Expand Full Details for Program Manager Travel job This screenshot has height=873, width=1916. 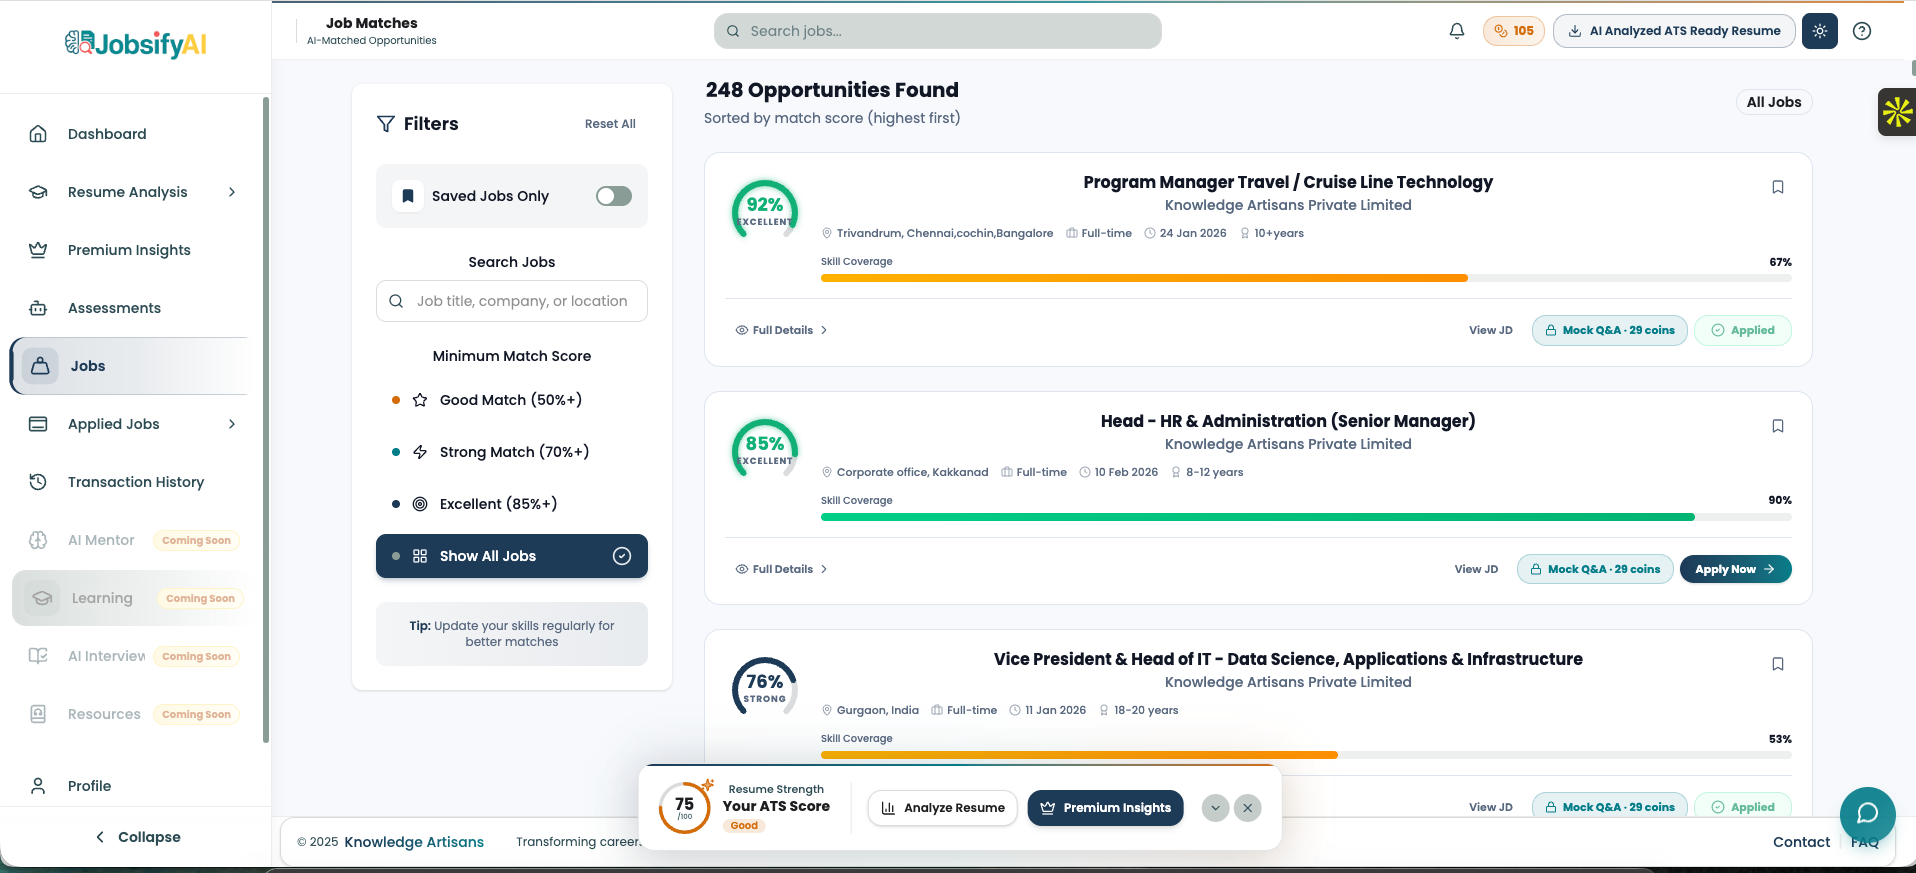click(x=782, y=330)
